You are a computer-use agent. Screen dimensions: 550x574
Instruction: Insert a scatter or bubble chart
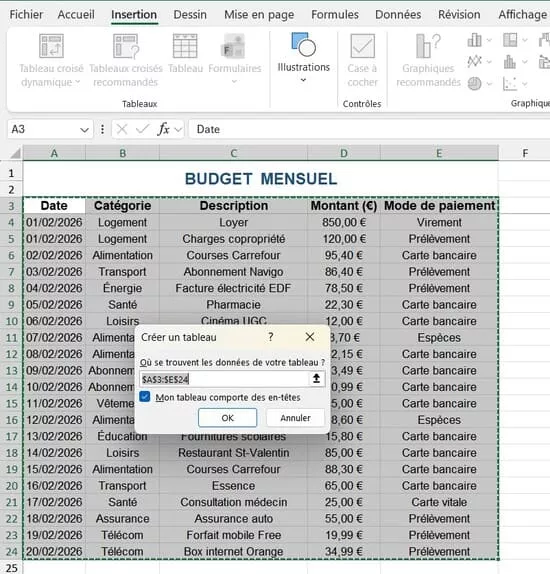point(510,83)
